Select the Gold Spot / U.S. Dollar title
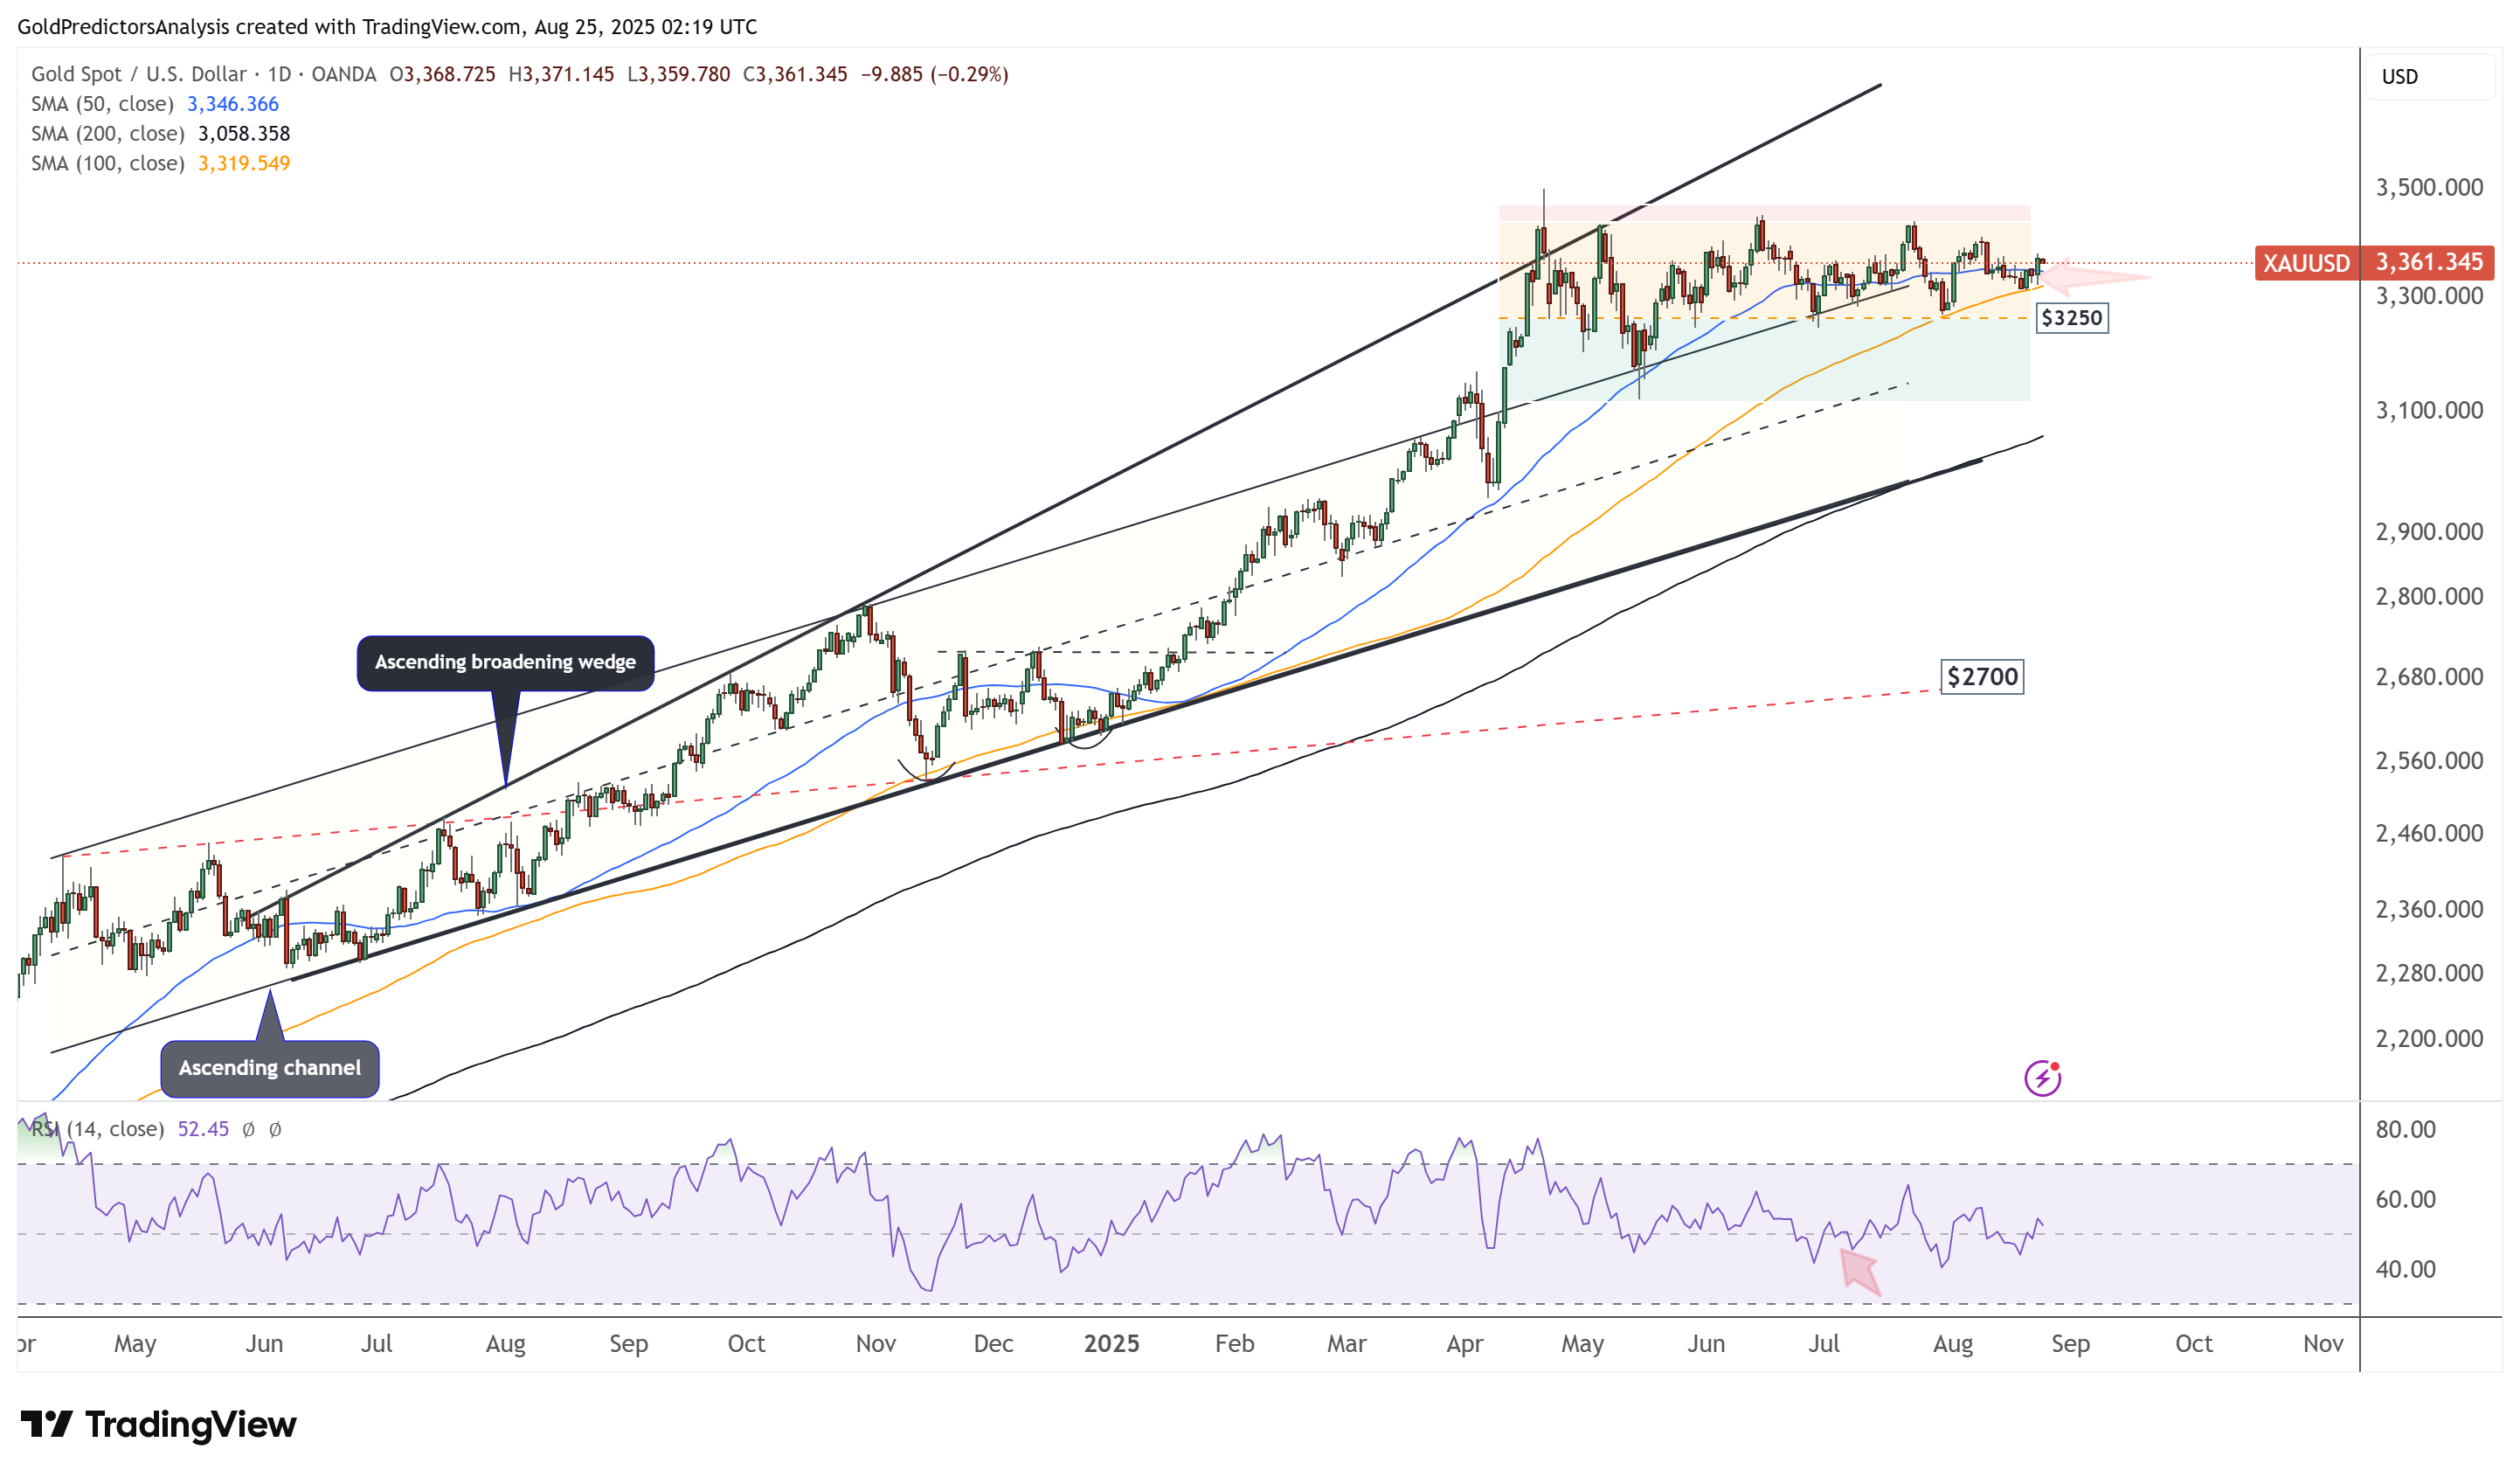 pyautogui.click(x=138, y=74)
